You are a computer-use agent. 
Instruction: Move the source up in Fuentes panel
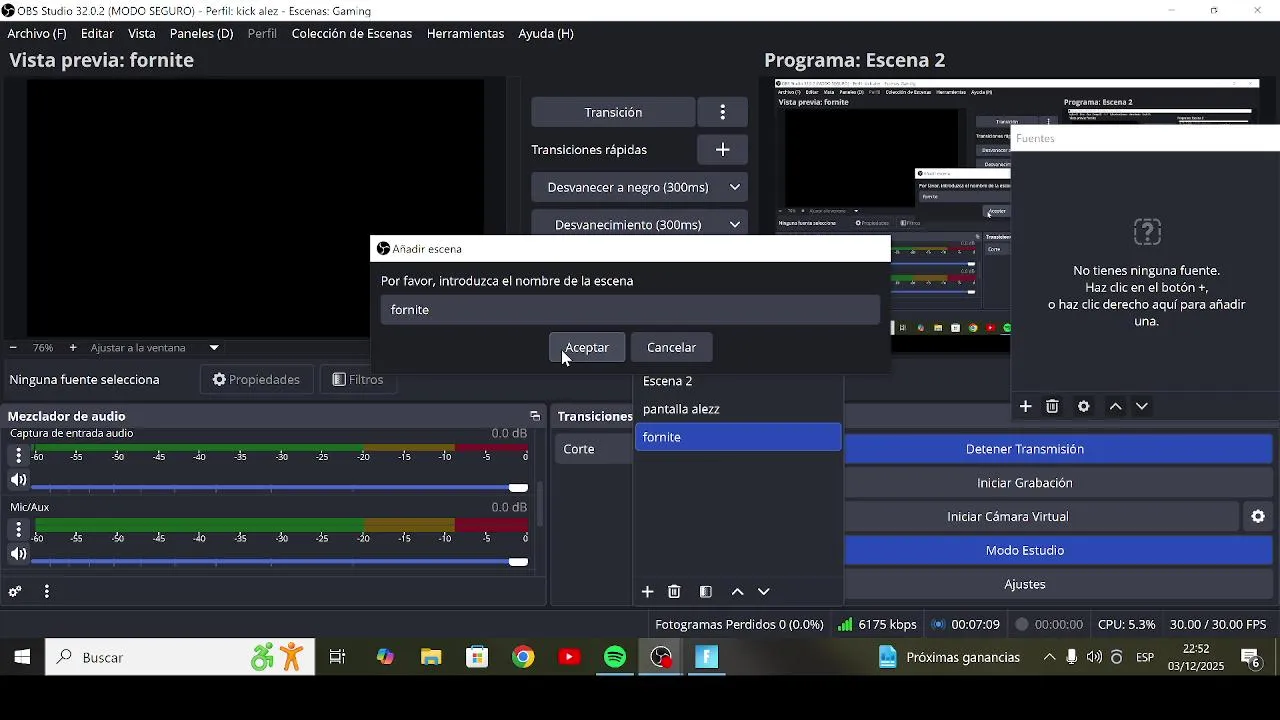pos(1115,406)
